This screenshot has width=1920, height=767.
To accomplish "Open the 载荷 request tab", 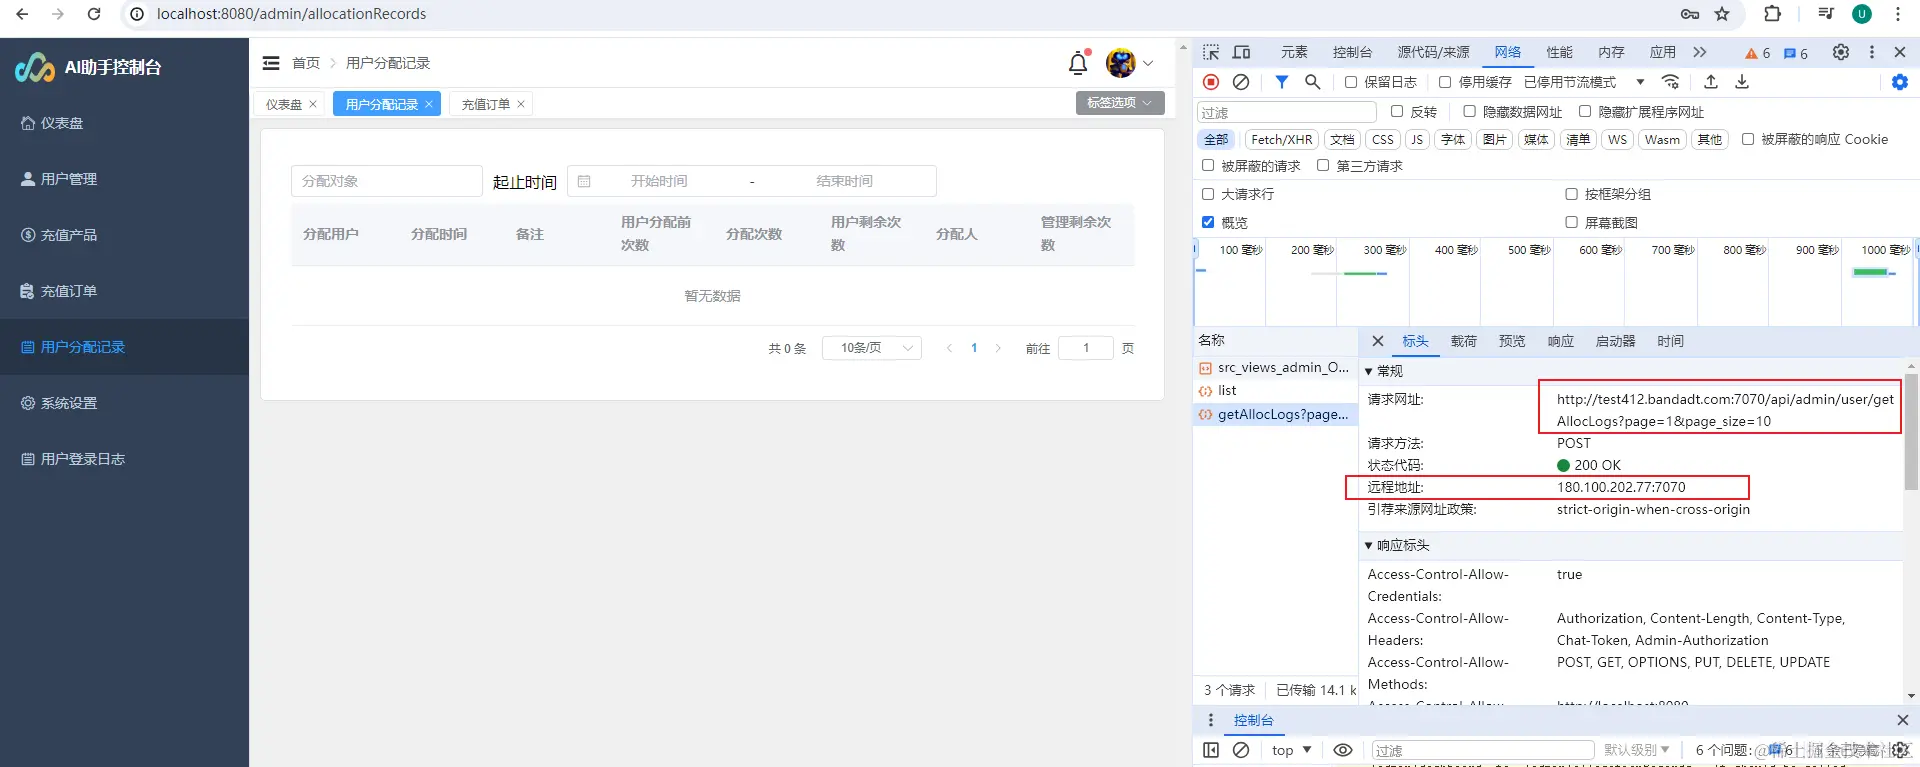I will (1464, 341).
